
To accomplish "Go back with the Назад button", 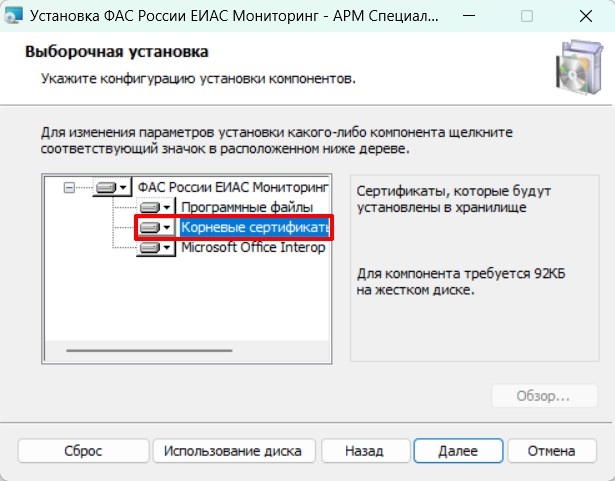I will coord(364,451).
